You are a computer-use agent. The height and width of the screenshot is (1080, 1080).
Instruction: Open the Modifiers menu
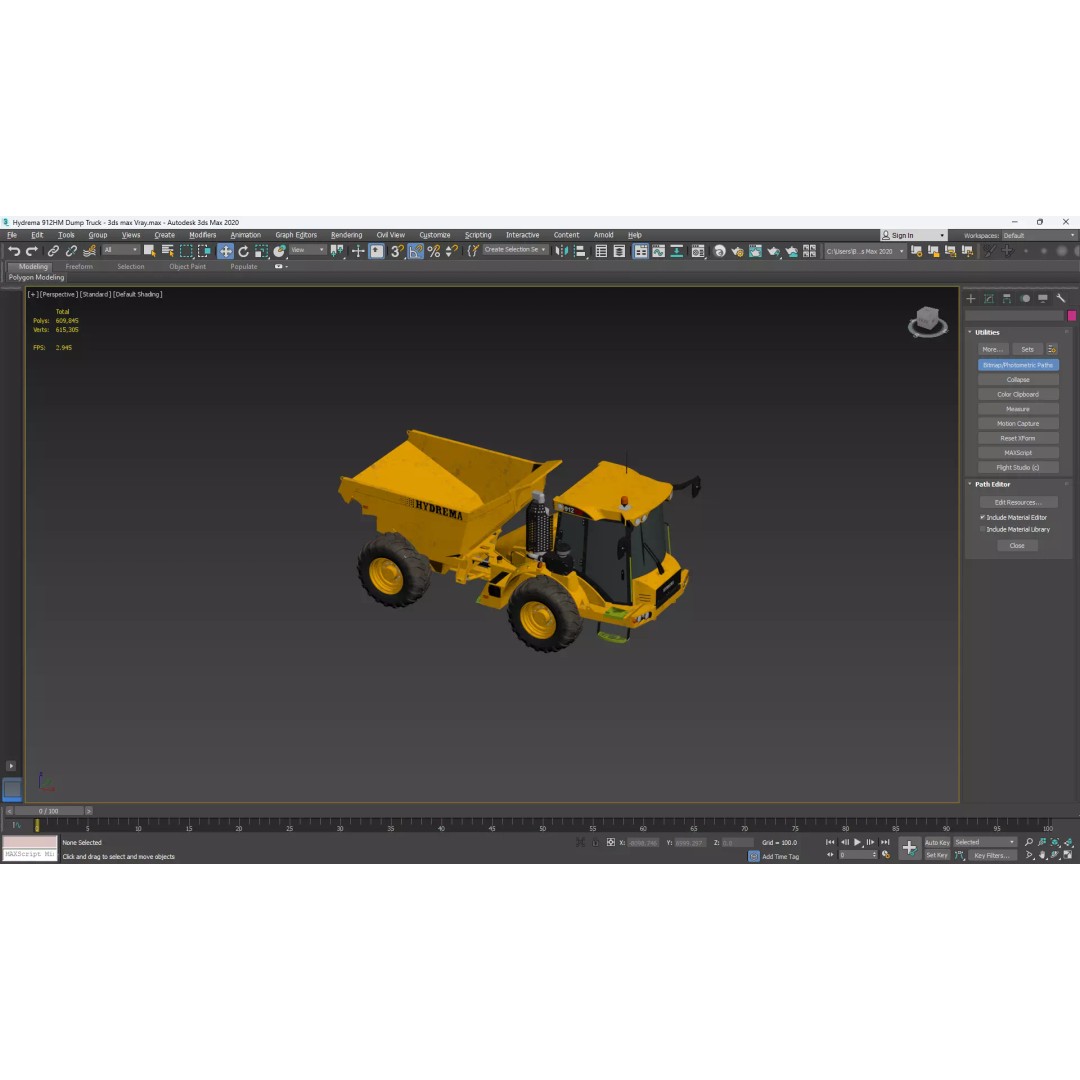click(202, 235)
